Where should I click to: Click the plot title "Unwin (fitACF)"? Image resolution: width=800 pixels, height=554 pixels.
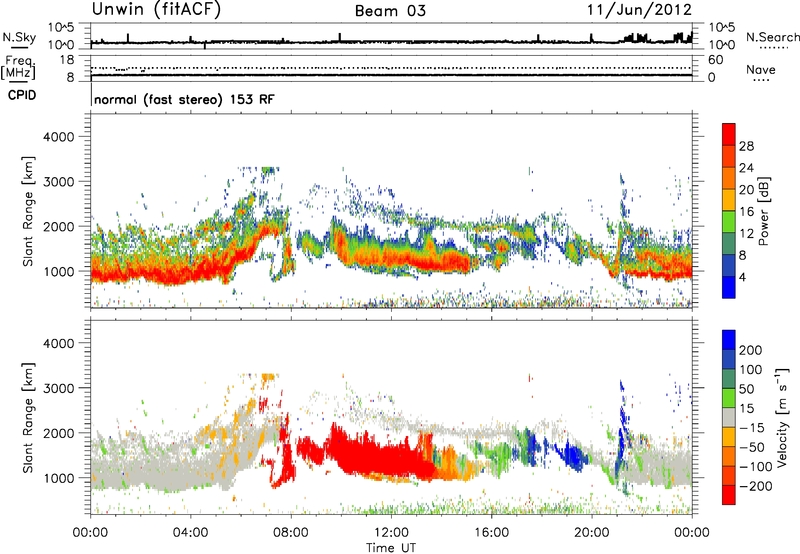click(x=156, y=9)
